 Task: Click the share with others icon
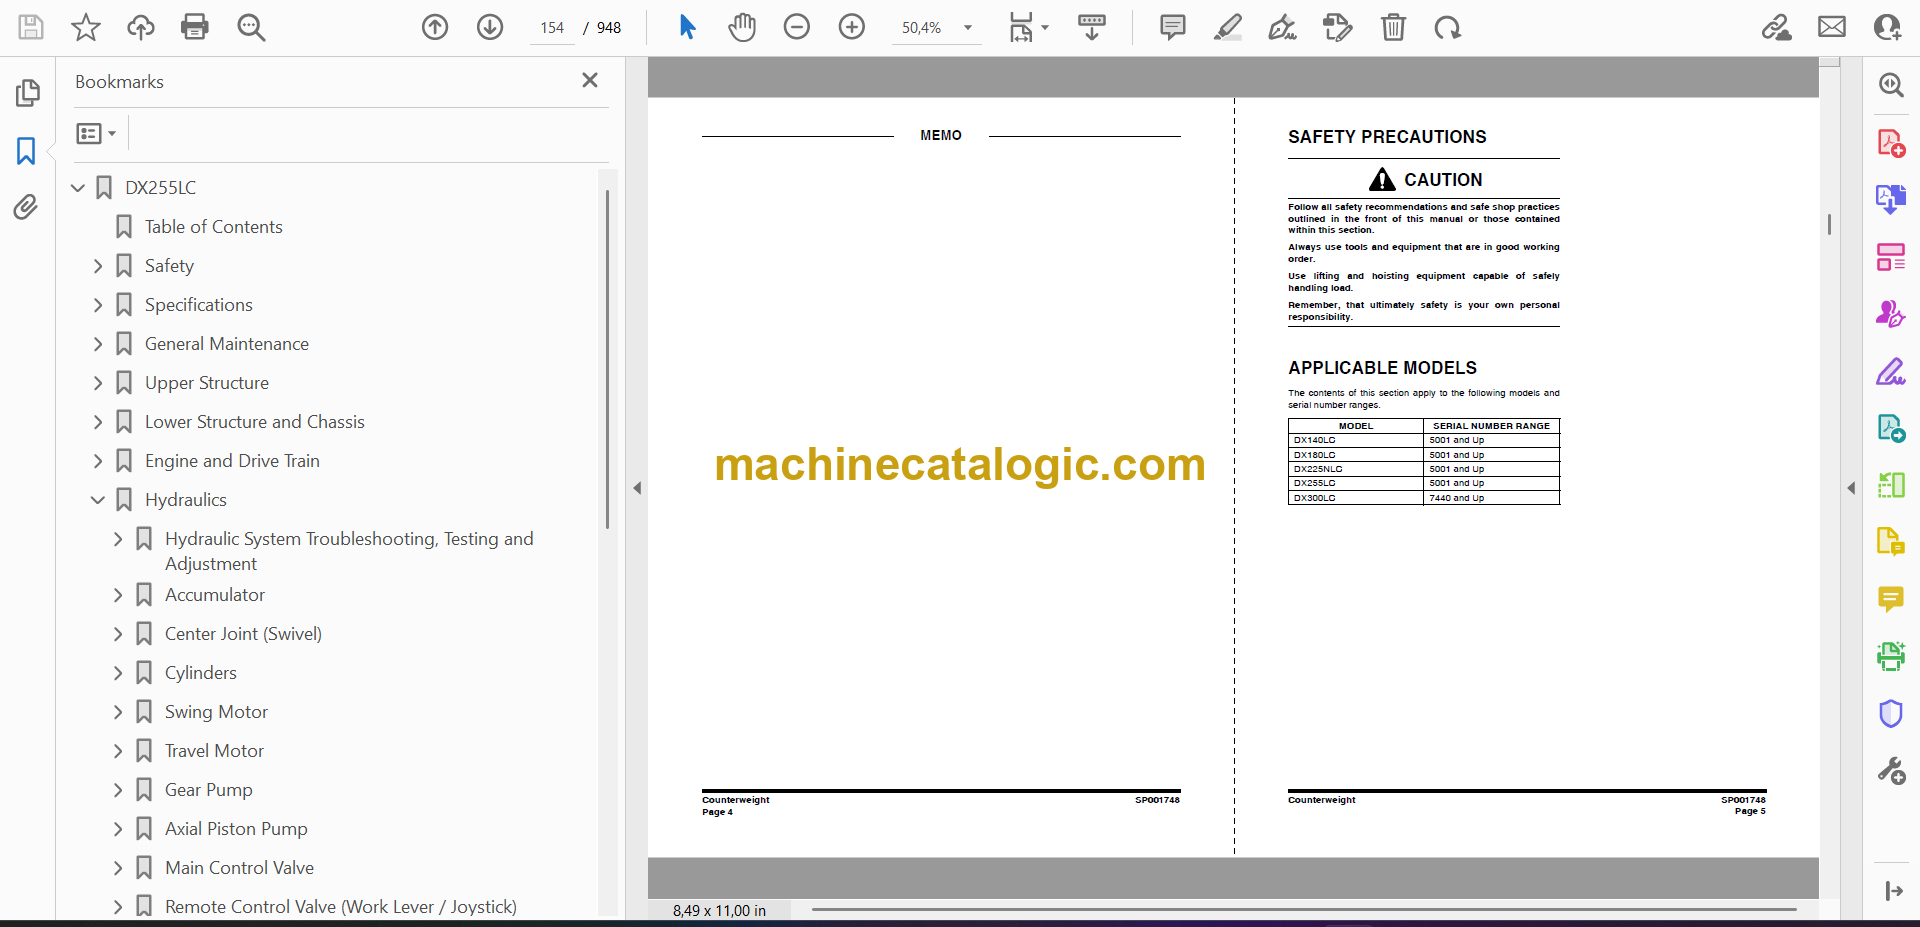point(1887,27)
